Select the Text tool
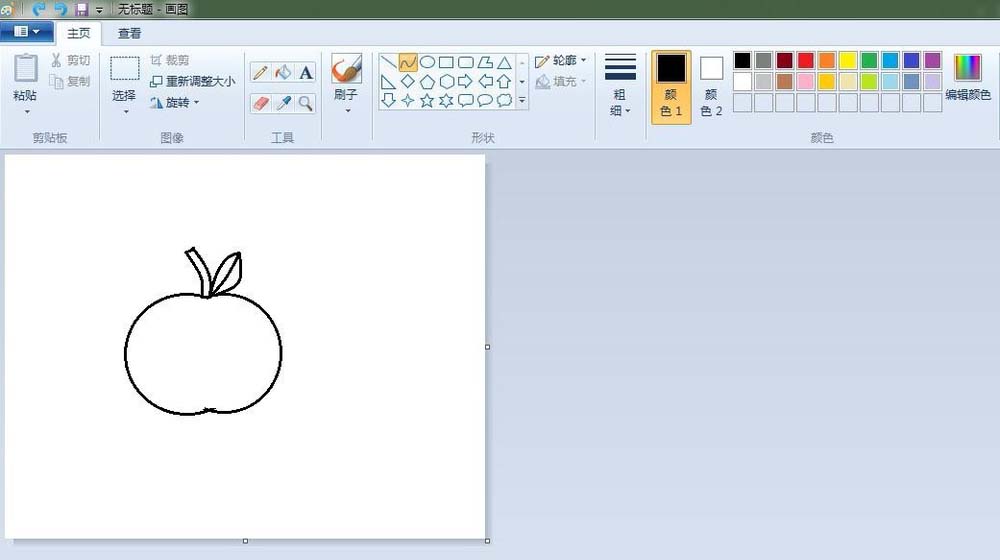1000x560 pixels. [306, 72]
